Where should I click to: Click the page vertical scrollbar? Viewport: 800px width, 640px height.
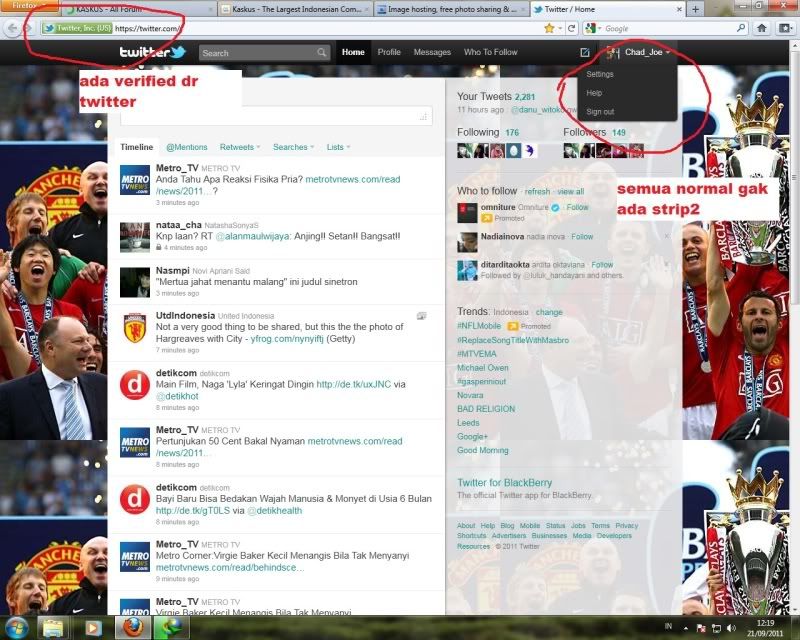pyautogui.click(x=794, y=179)
